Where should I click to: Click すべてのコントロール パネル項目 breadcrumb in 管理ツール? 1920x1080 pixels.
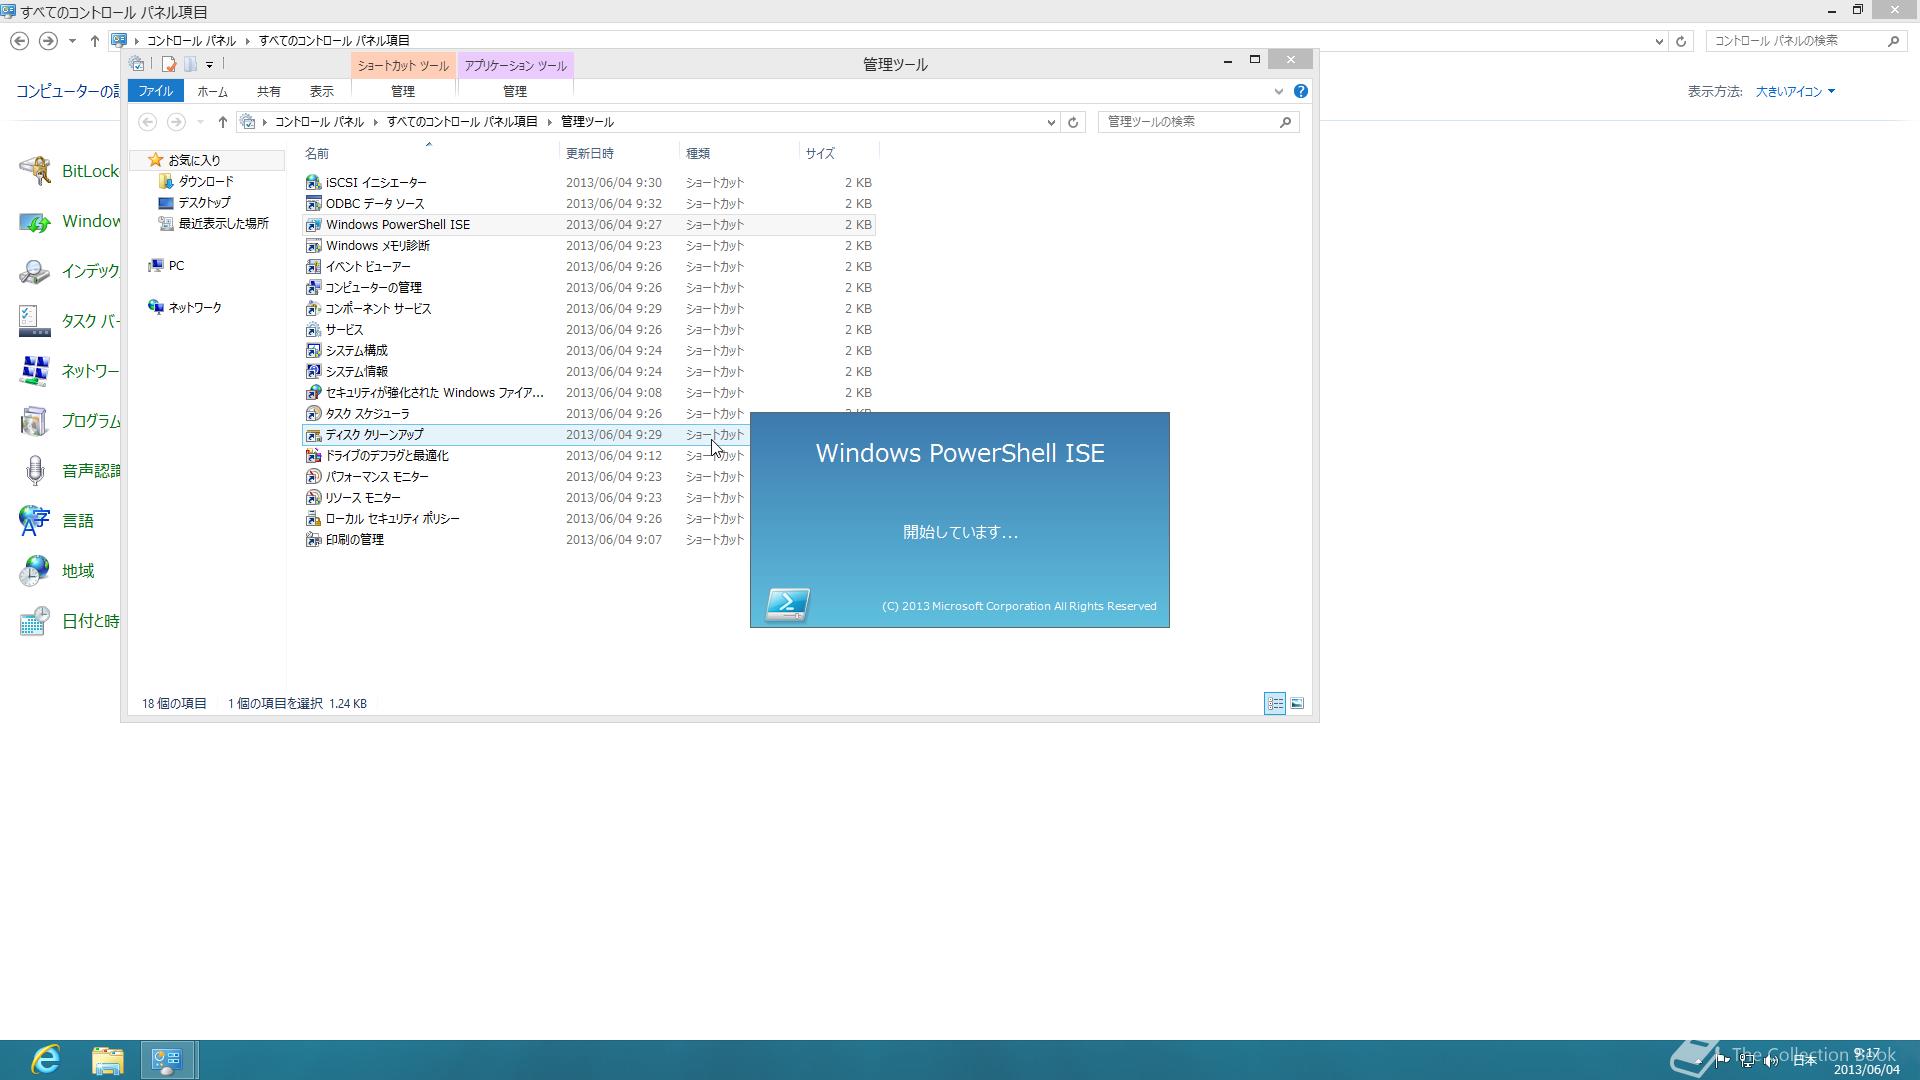(x=462, y=122)
